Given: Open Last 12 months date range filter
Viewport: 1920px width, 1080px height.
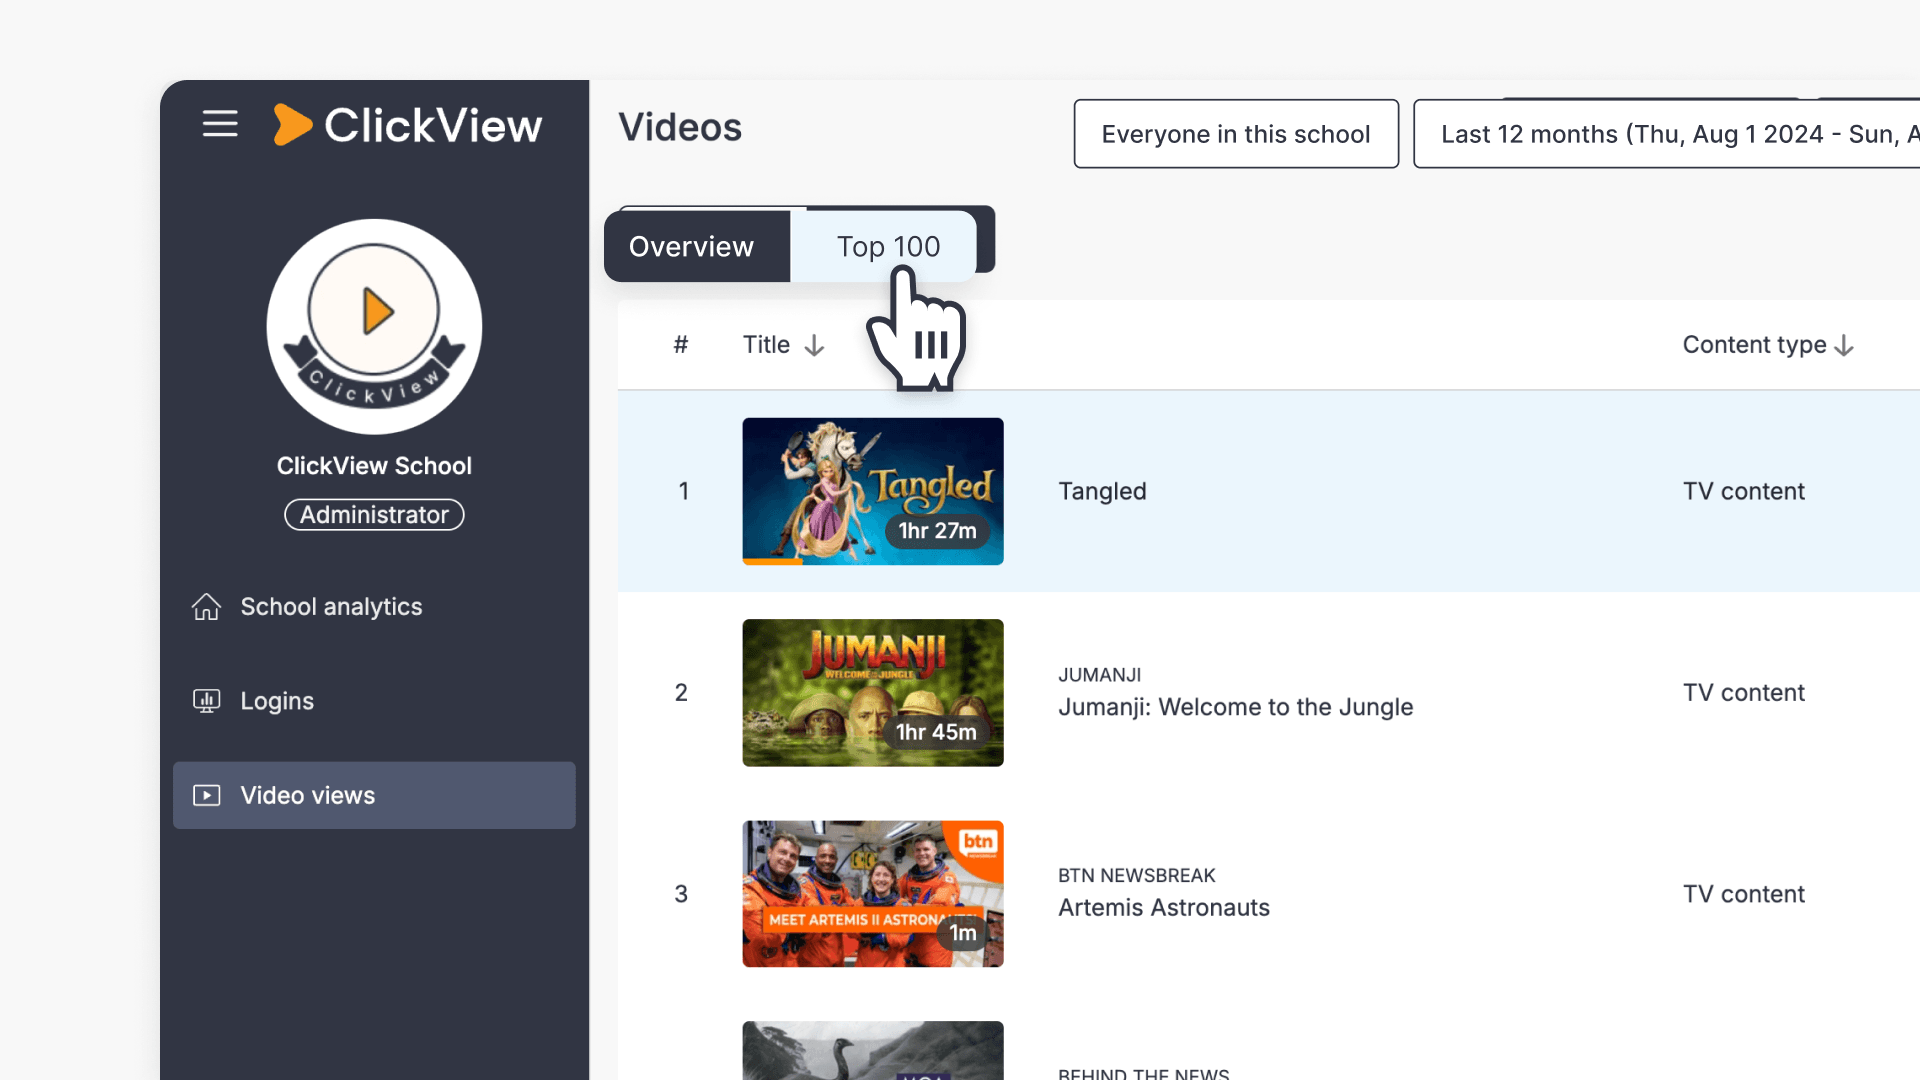Looking at the screenshot, I should (1667, 134).
